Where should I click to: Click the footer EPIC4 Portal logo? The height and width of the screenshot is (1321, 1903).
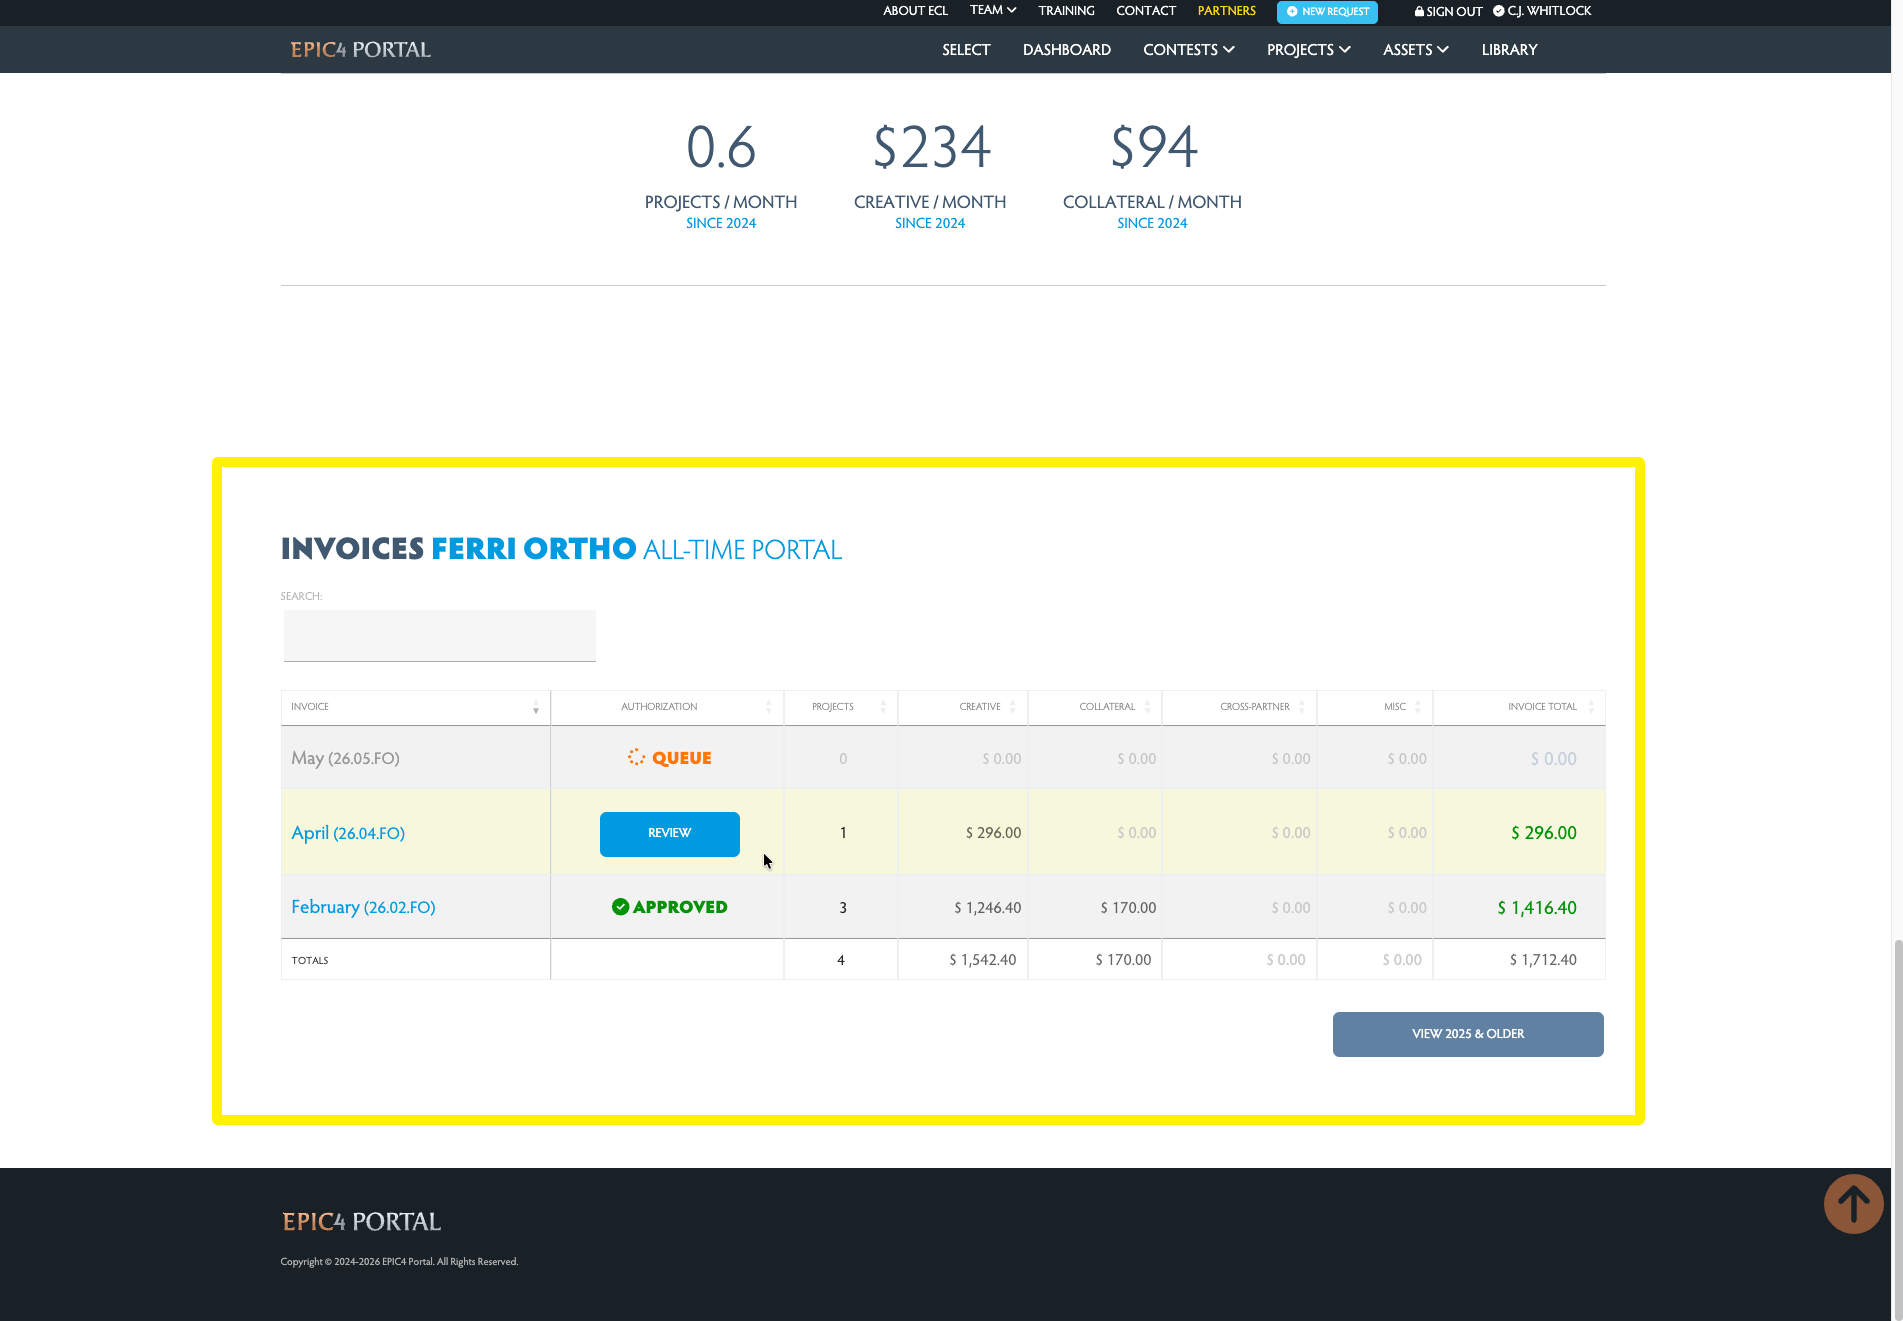pos(361,1222)
